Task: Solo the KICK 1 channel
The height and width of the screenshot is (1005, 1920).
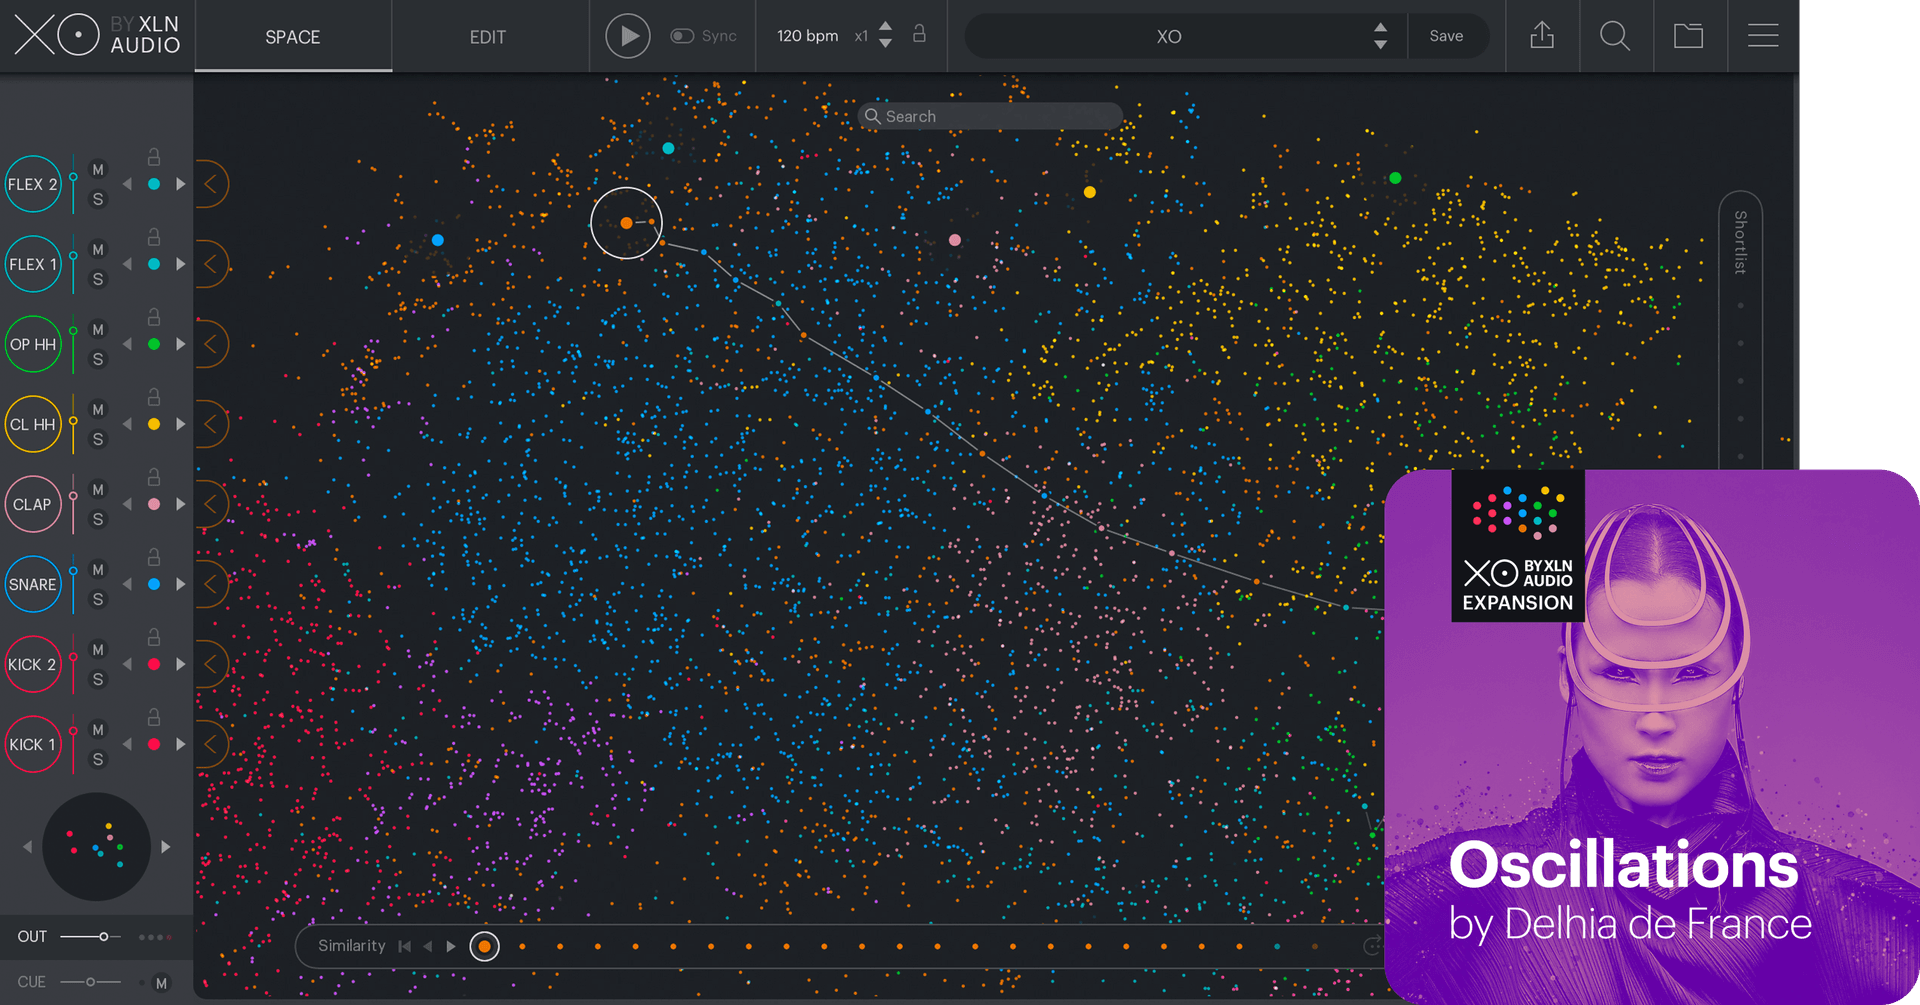Action: point(98,759)
